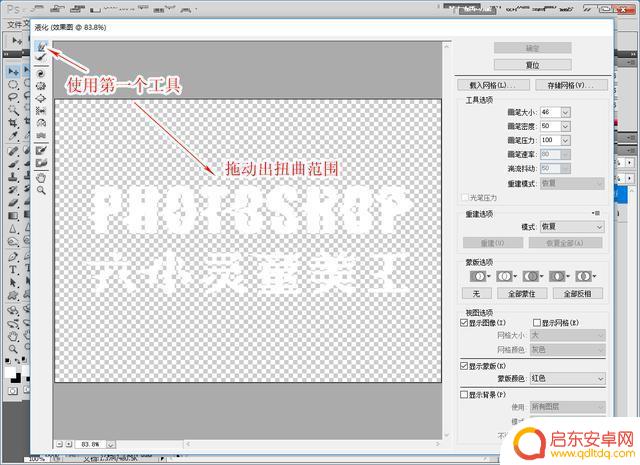
Task: Click Pen tool in main toolbar
Action: pyautogui.click(x=13, y=257)
